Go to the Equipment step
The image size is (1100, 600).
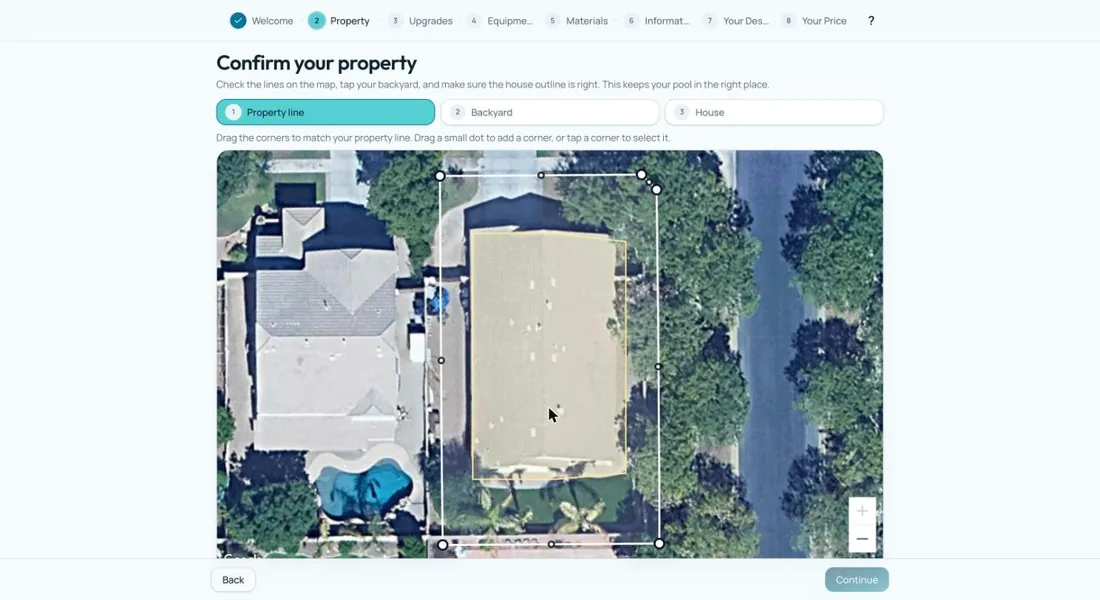(x=499, y=21)
